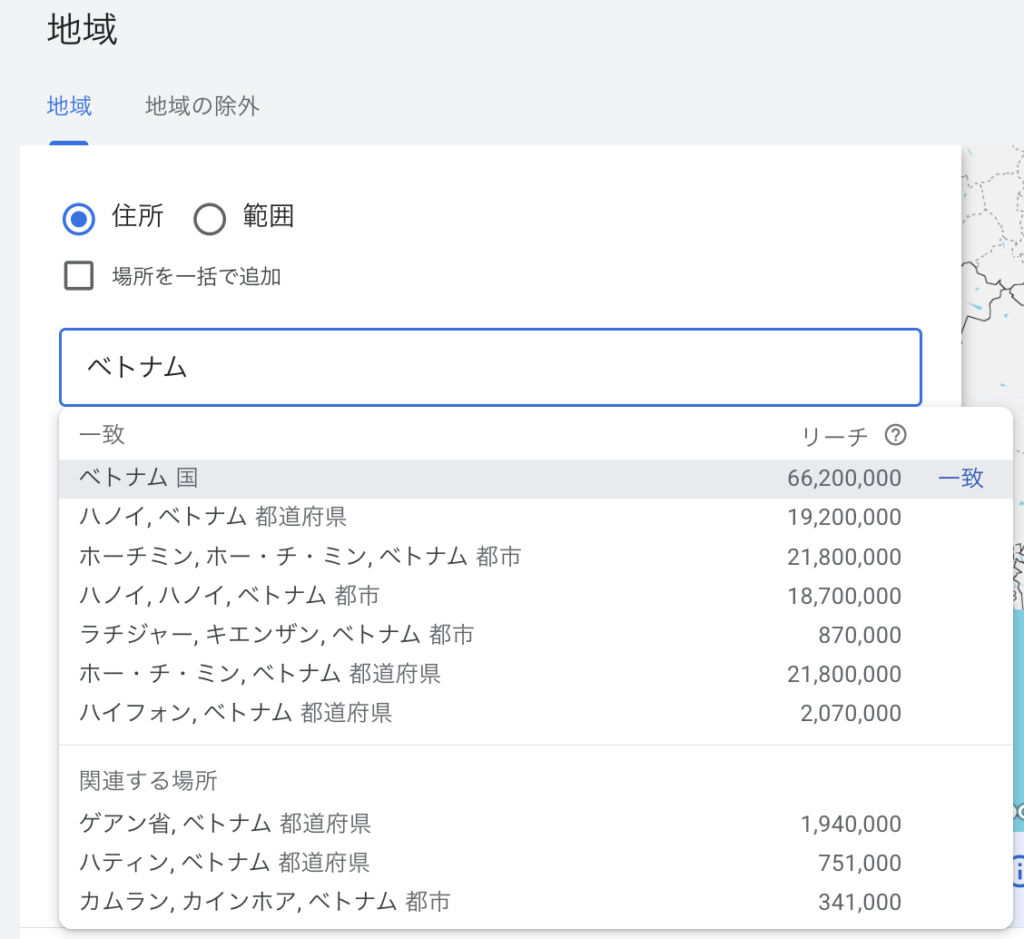The width and height of the screenshot is (1024, 939).
Task: Click the location search field containing ベトナム
Action: coord(490,367)
